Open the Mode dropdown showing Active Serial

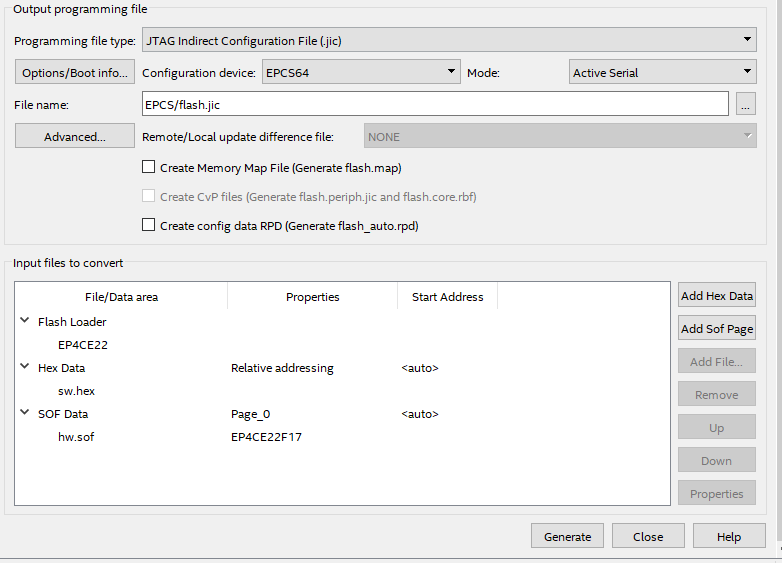[662, 72]
